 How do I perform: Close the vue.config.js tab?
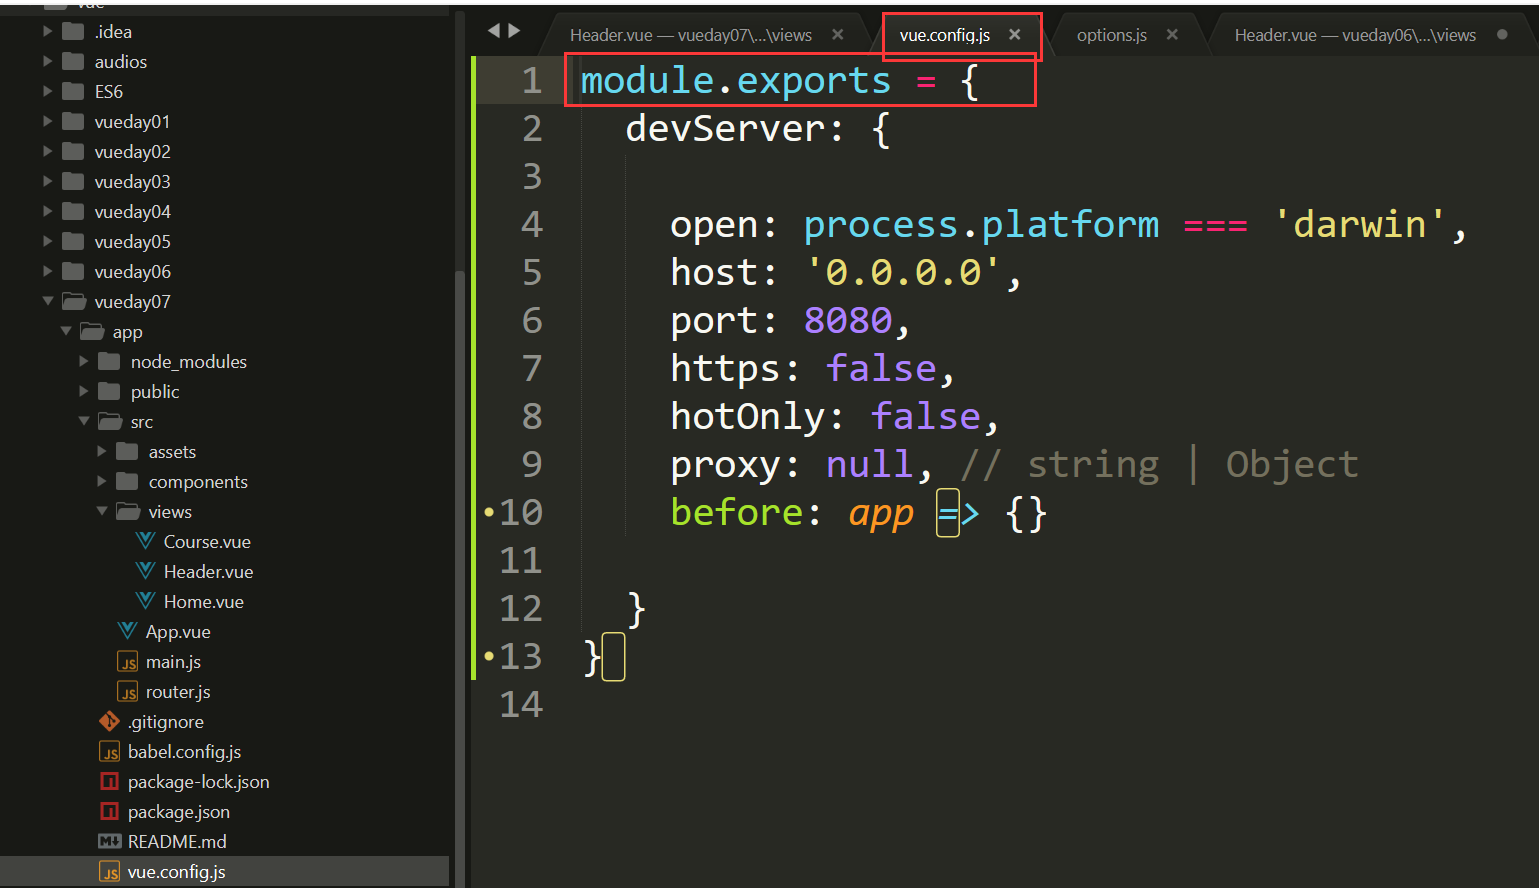click(x=1015, y=34)
